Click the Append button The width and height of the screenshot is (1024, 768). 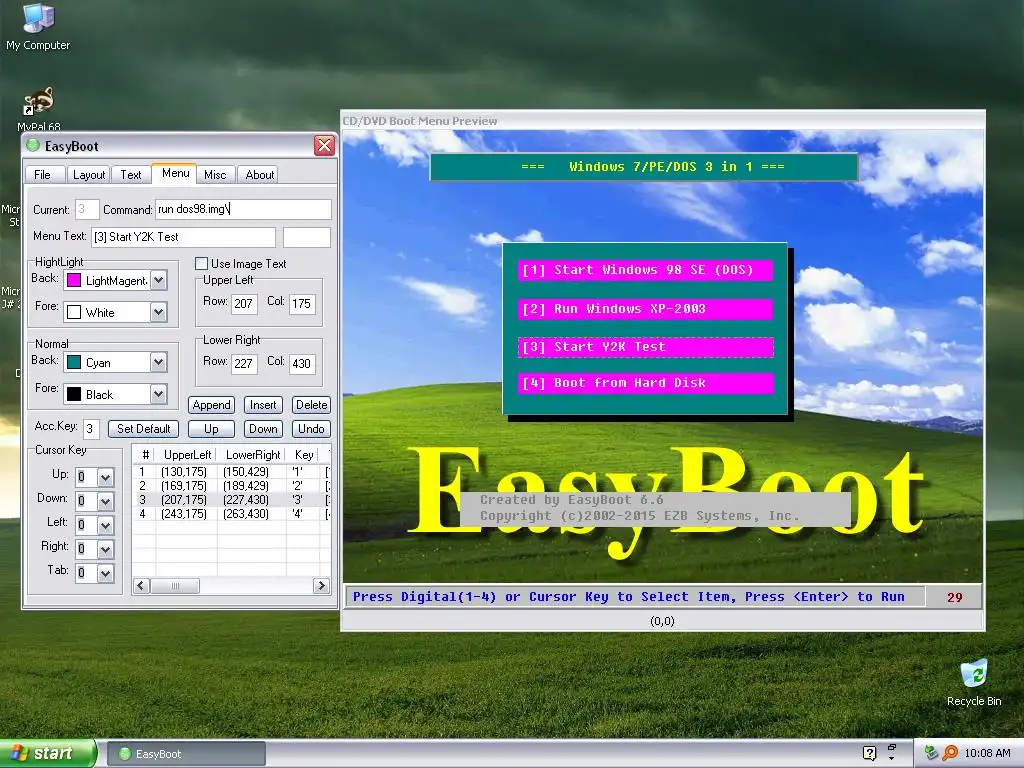(x=212, y=405)
